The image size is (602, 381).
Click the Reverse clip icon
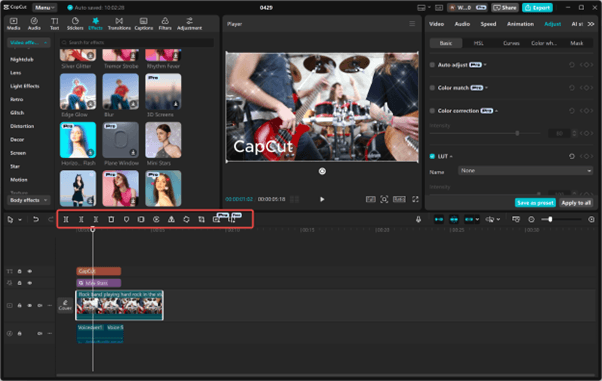156,219
